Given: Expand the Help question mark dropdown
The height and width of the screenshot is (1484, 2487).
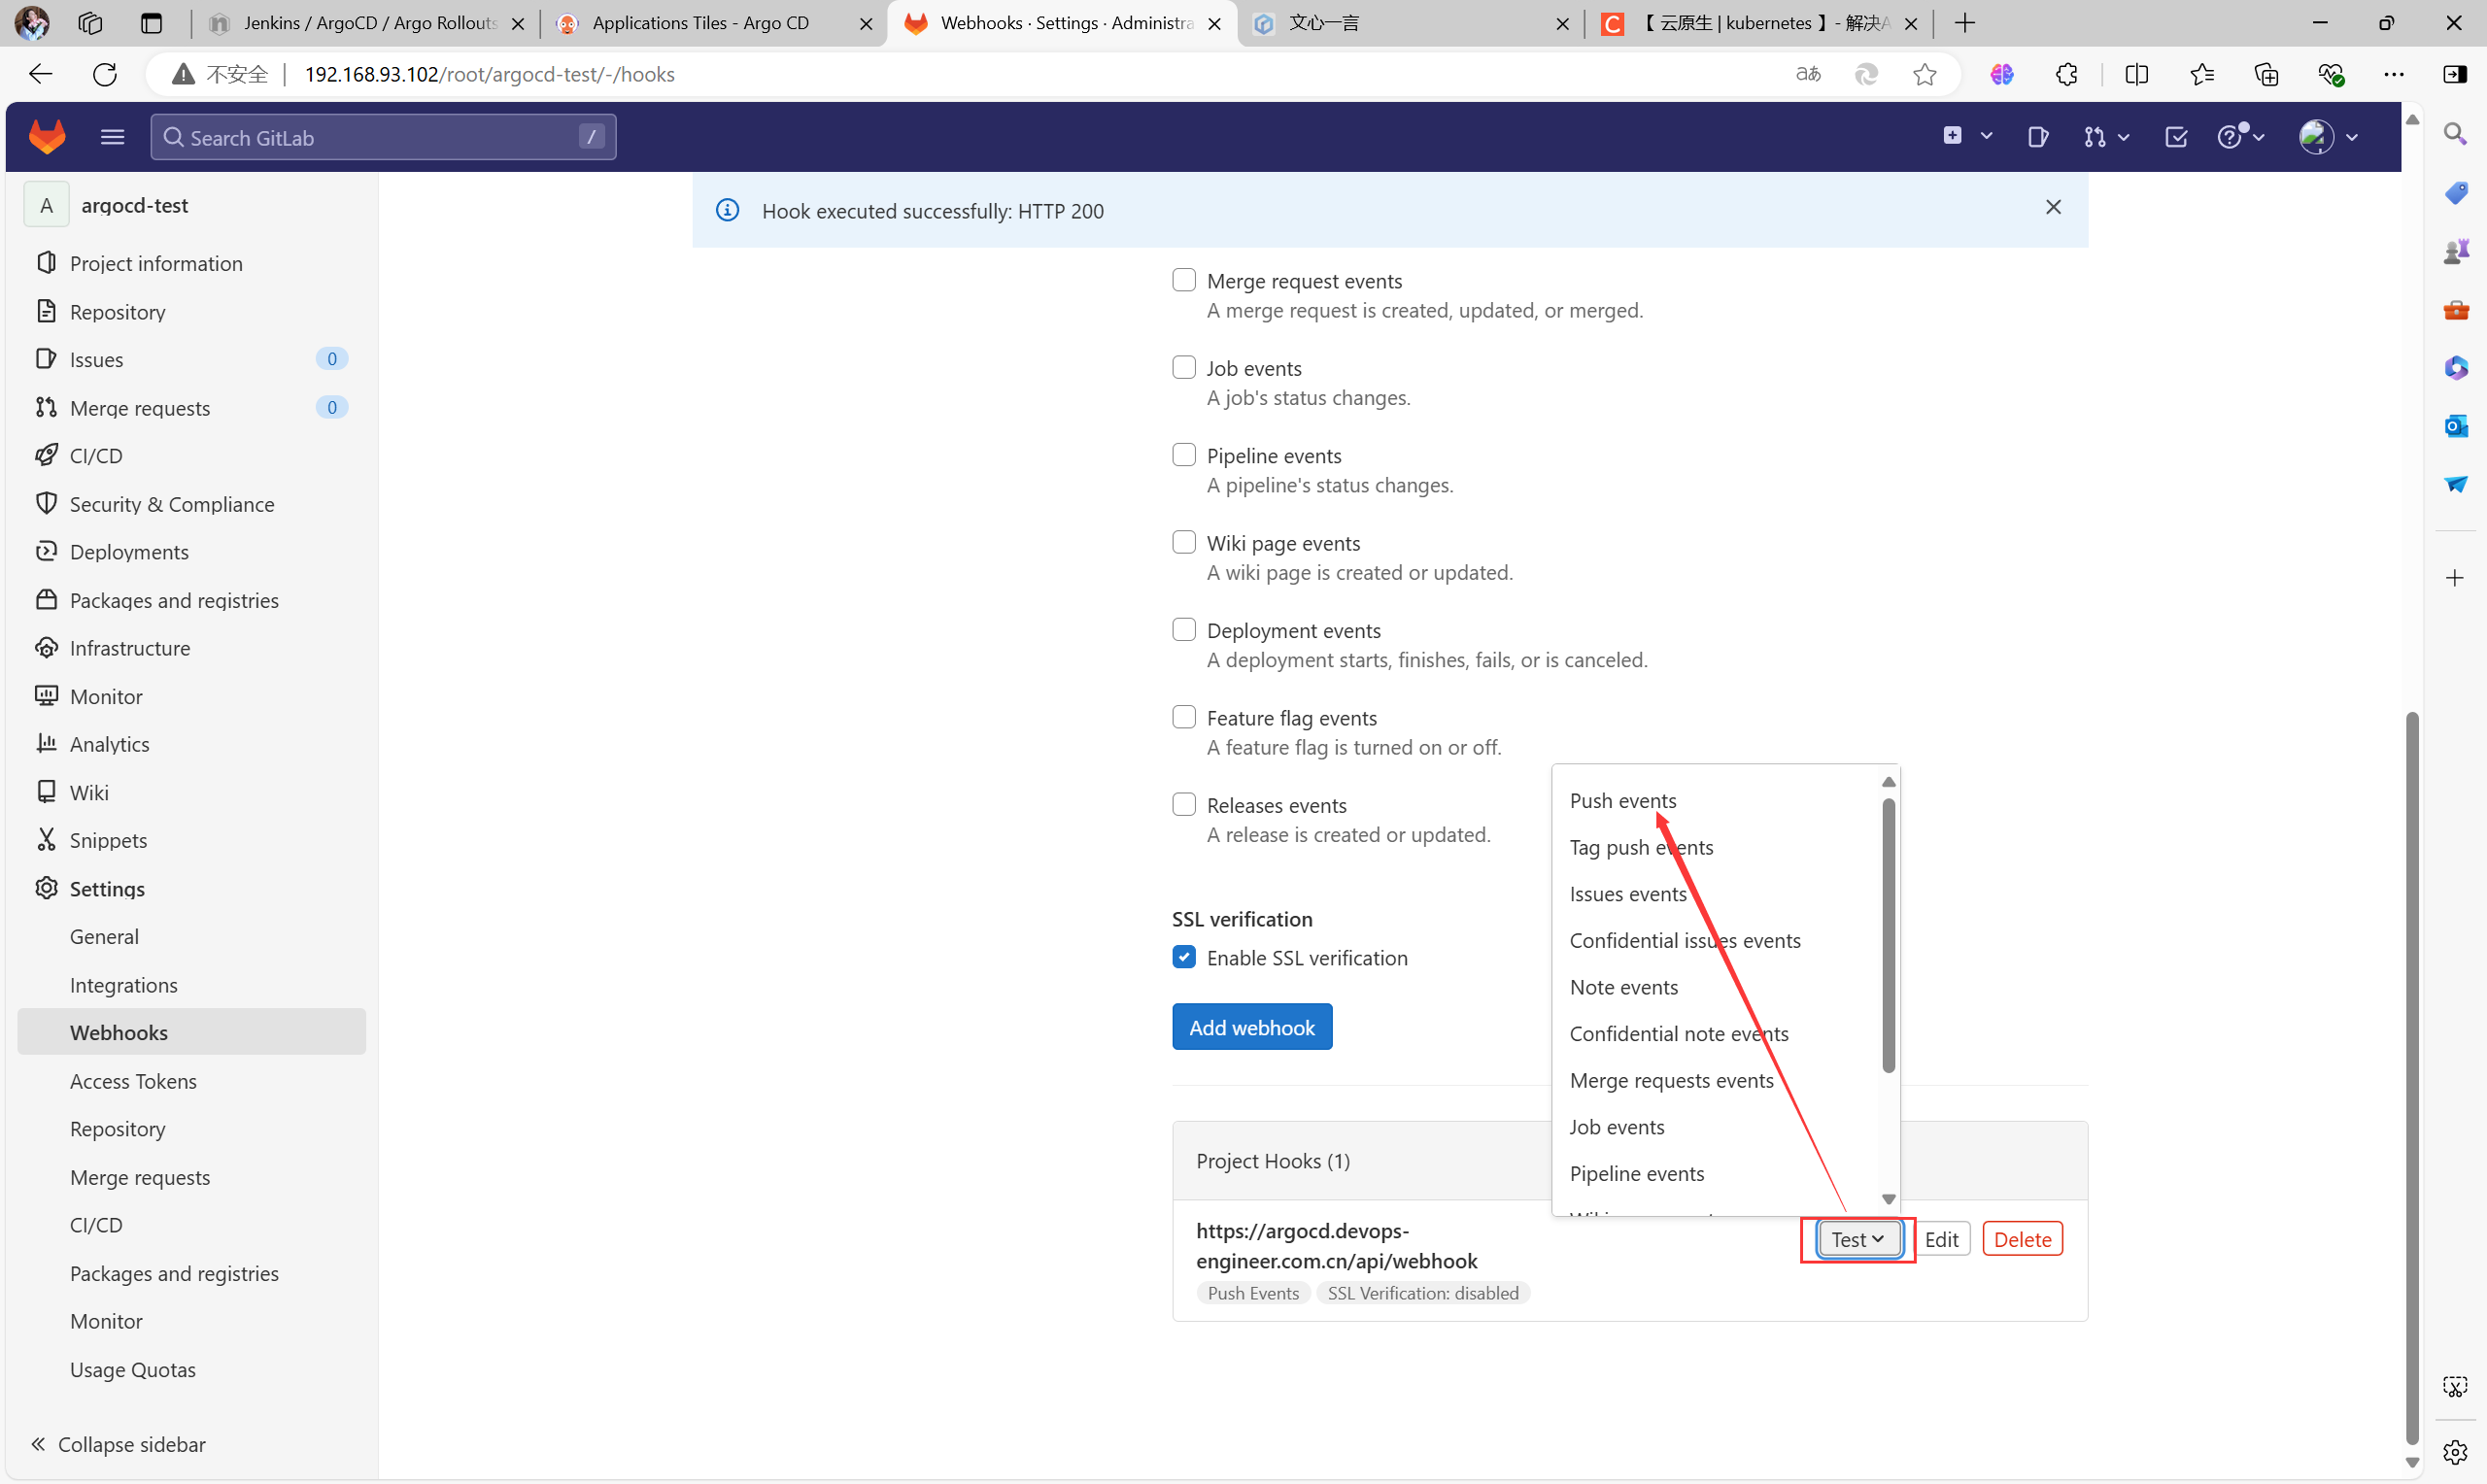Looking at the screenshot, I should 2240,137.
